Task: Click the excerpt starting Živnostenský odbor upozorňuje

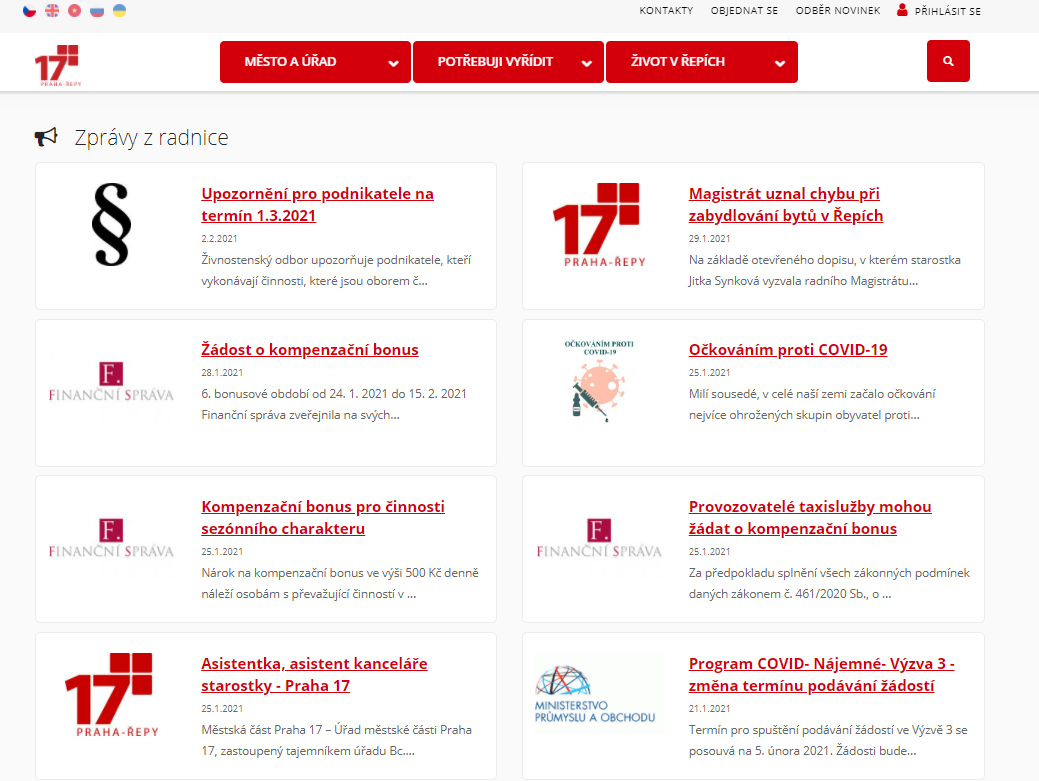Action: 336,270
